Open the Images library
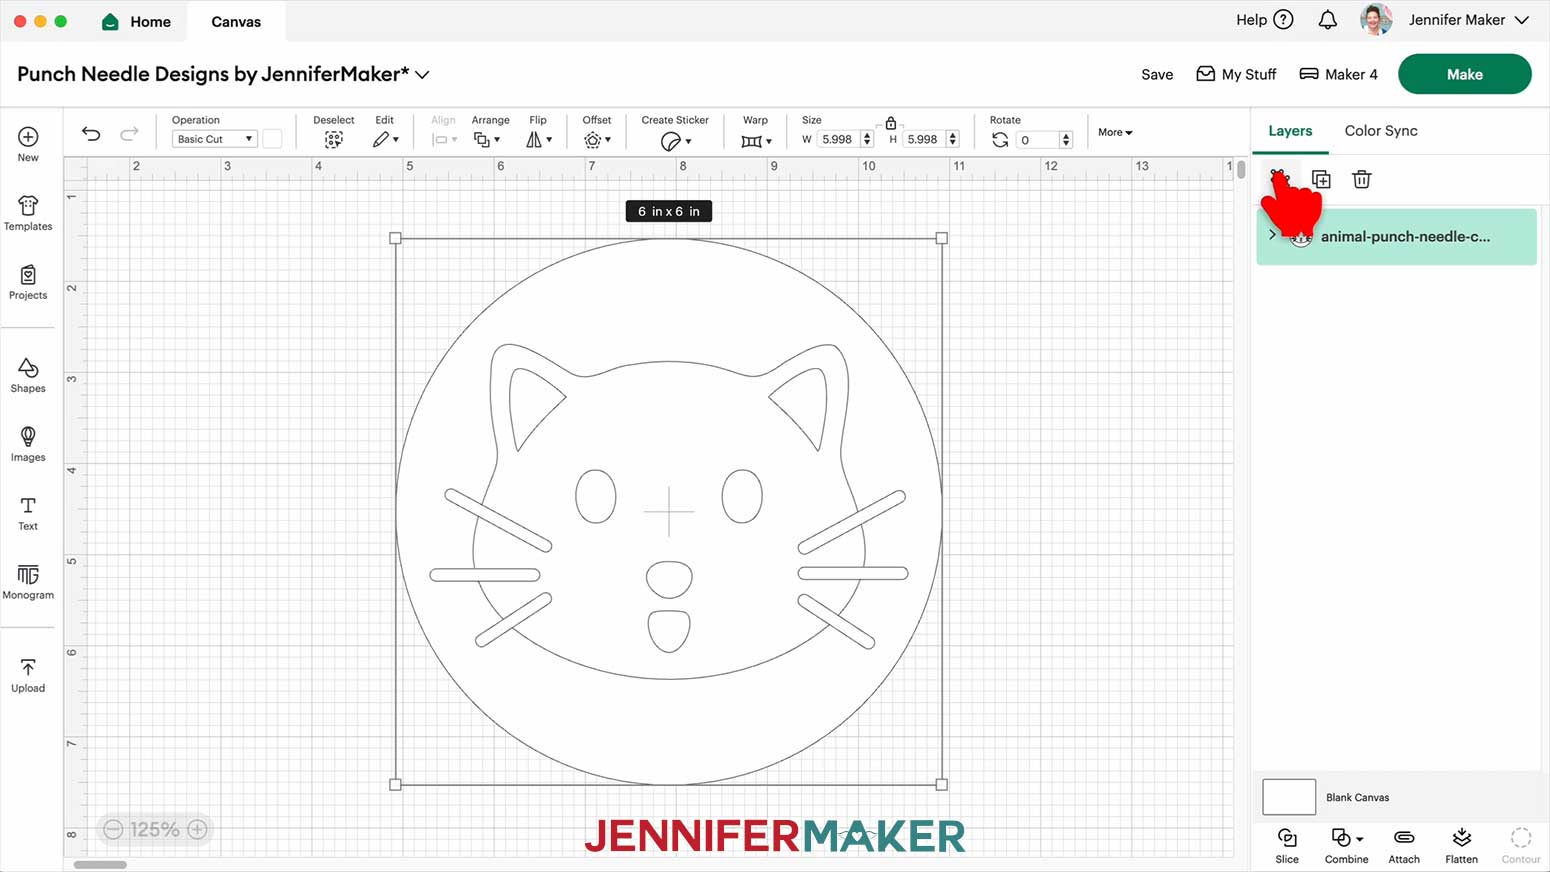Image resolution: width=1550 pixels, height=872 pixels. 28,444
